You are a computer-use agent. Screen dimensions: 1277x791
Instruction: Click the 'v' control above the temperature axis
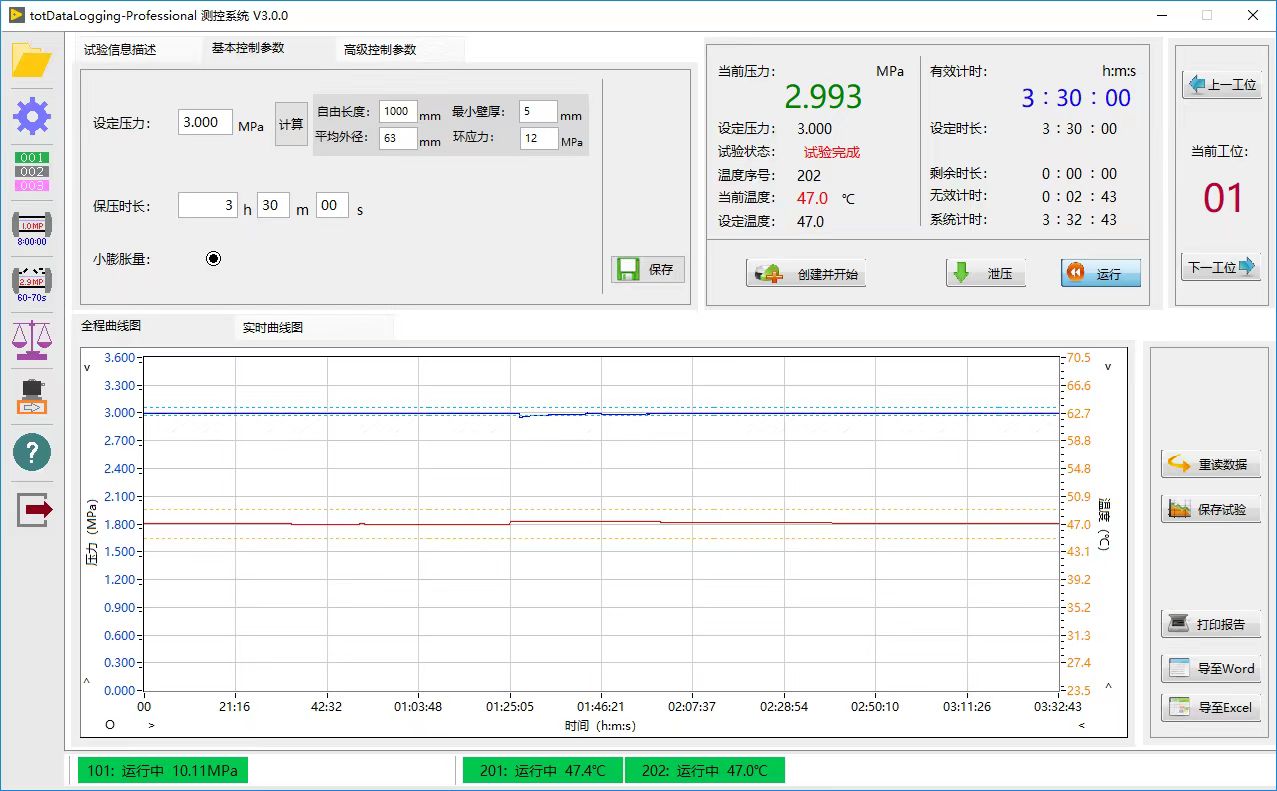point(1107,366)
